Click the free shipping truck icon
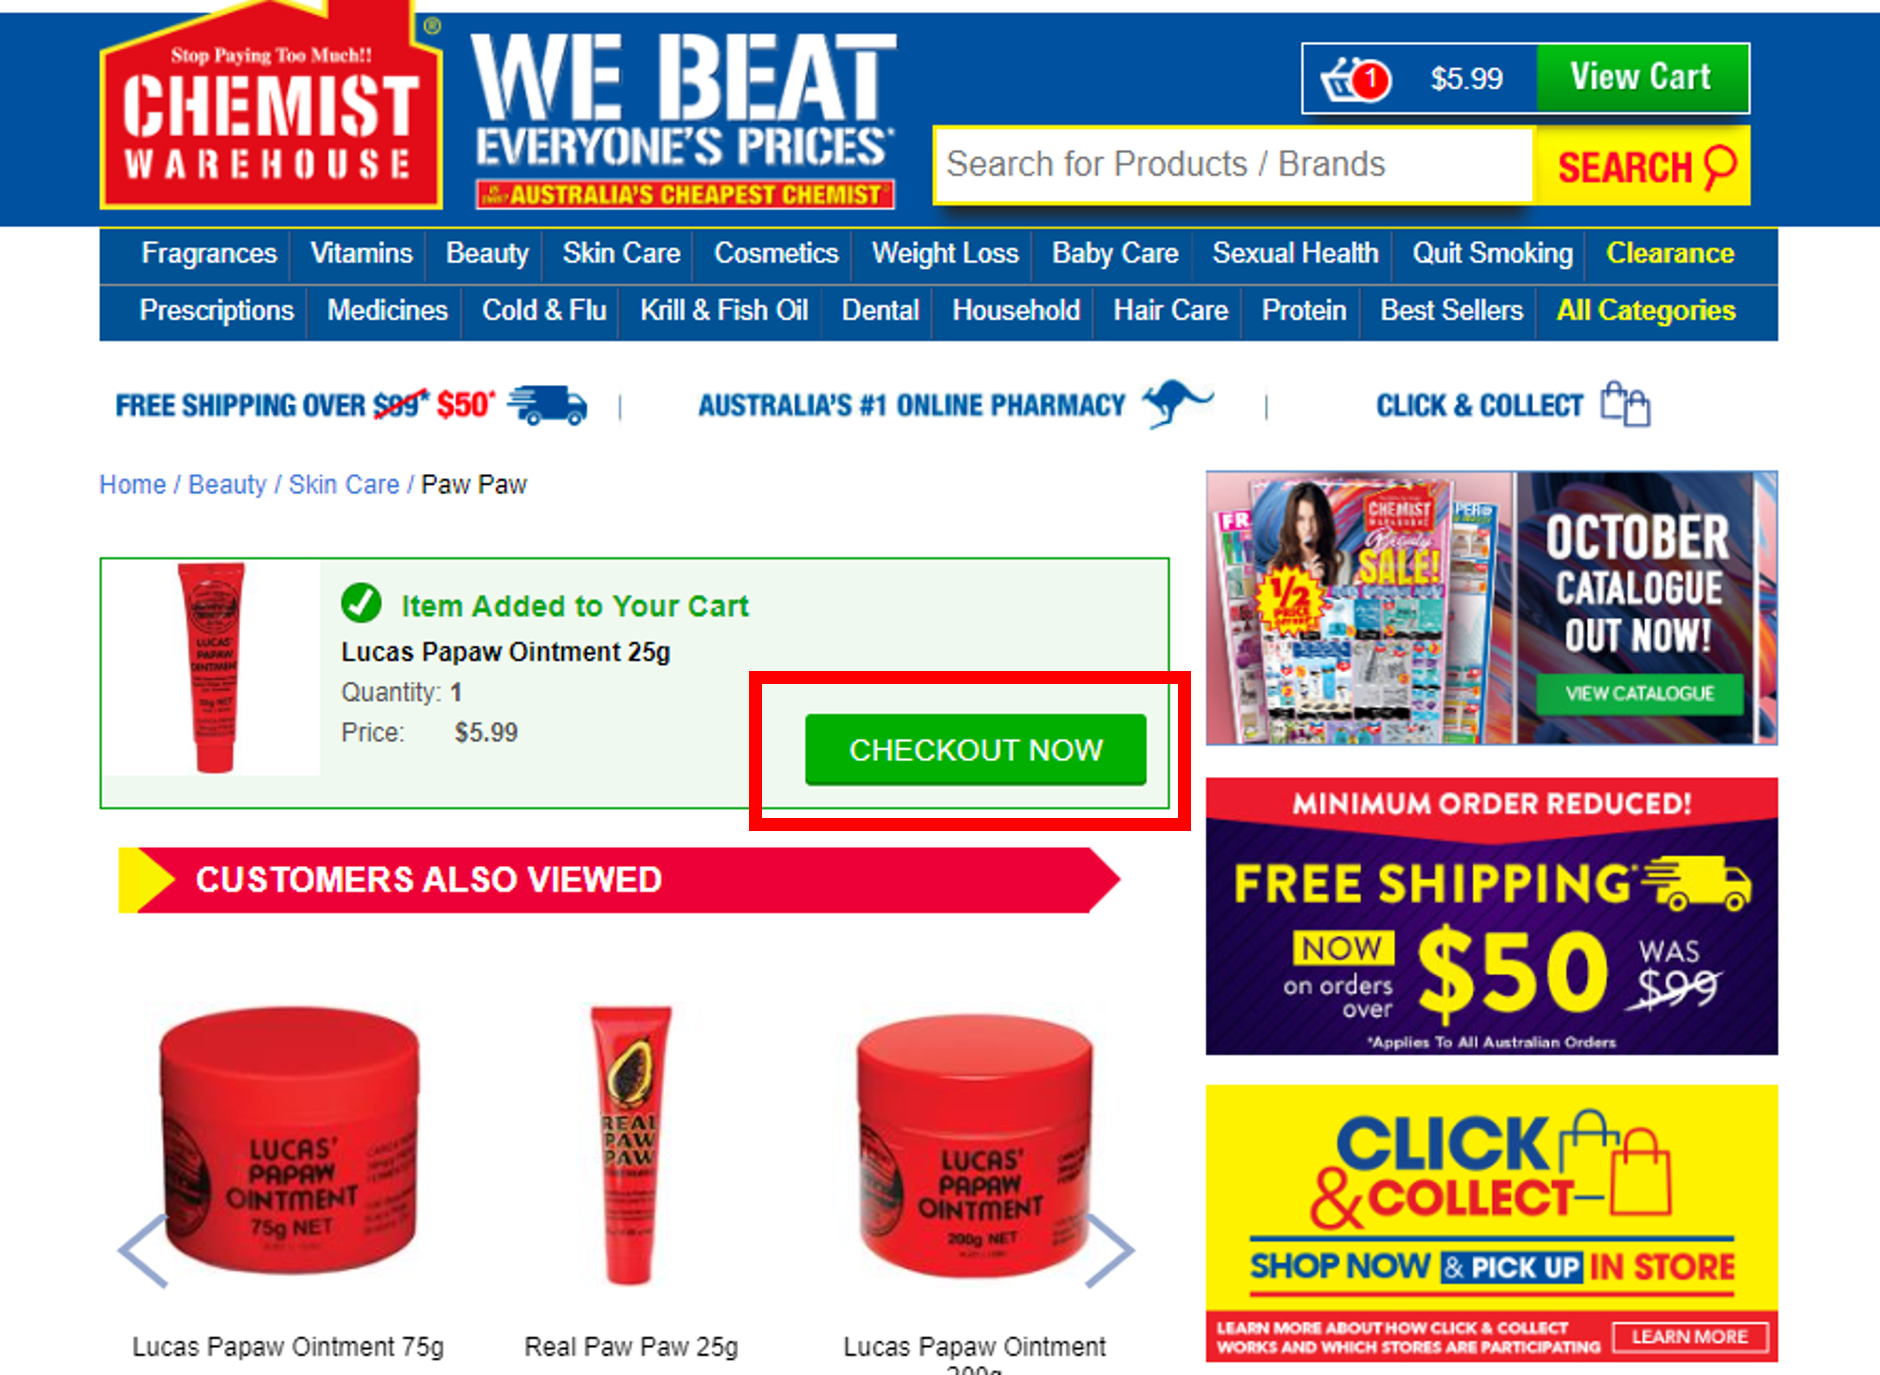1880x1375 pixels. [547, 405]
